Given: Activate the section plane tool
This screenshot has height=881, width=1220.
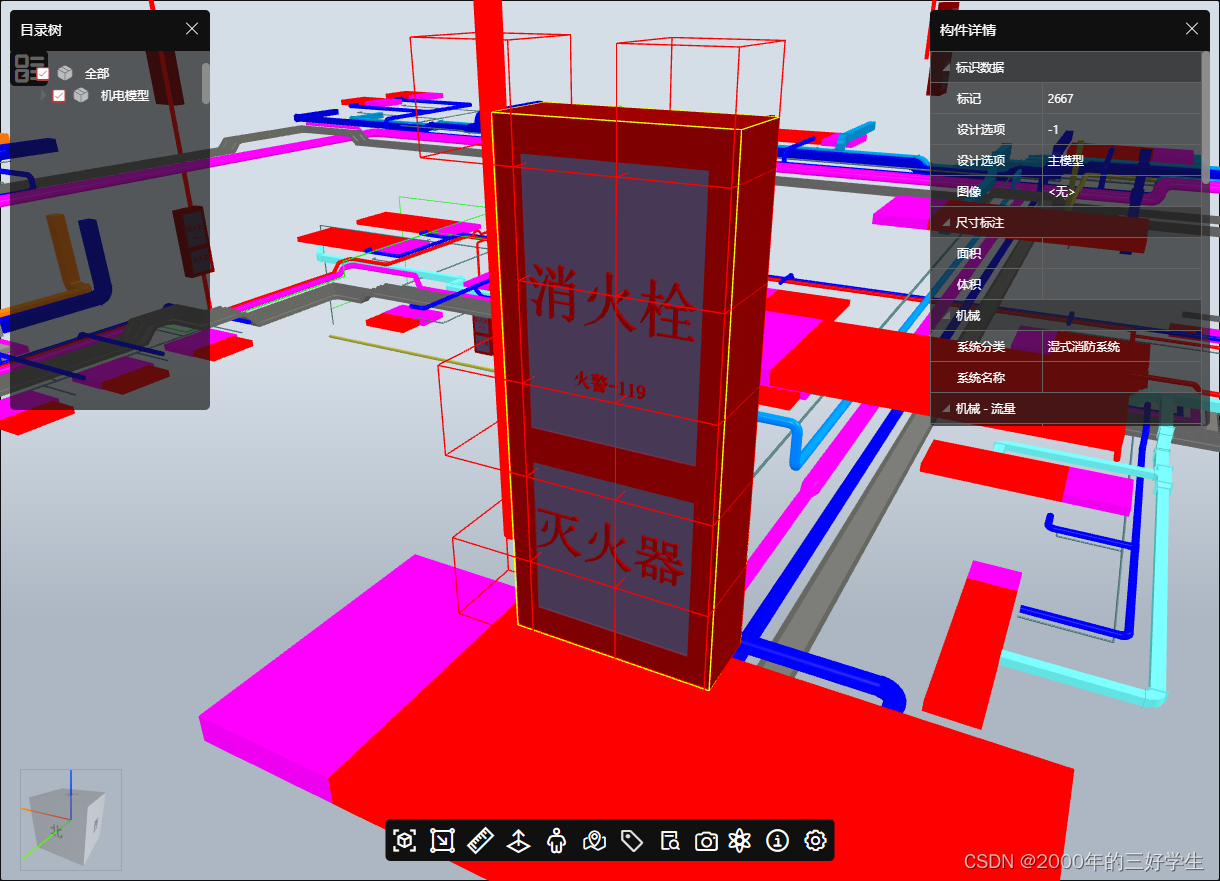Looking at the screenshot, I should click(518, 841).
